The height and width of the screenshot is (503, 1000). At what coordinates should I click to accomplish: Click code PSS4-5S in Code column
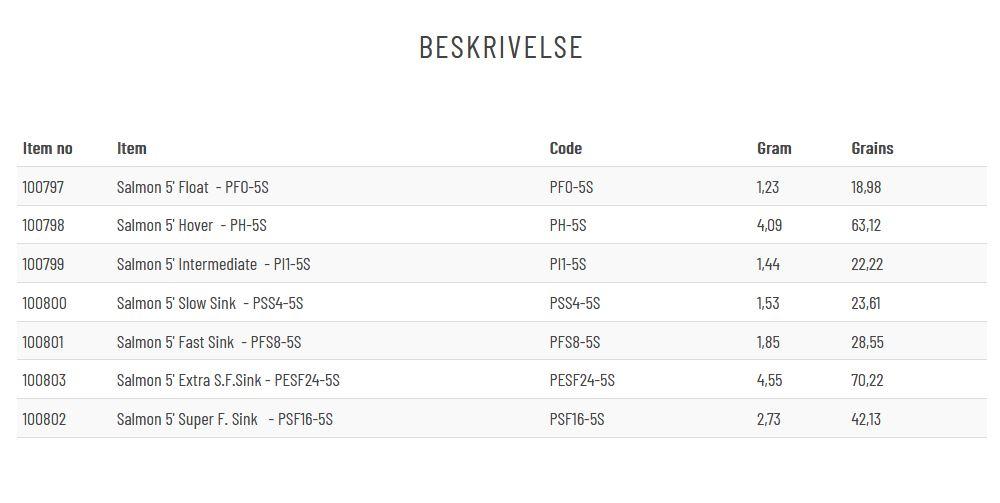point(575,303)
